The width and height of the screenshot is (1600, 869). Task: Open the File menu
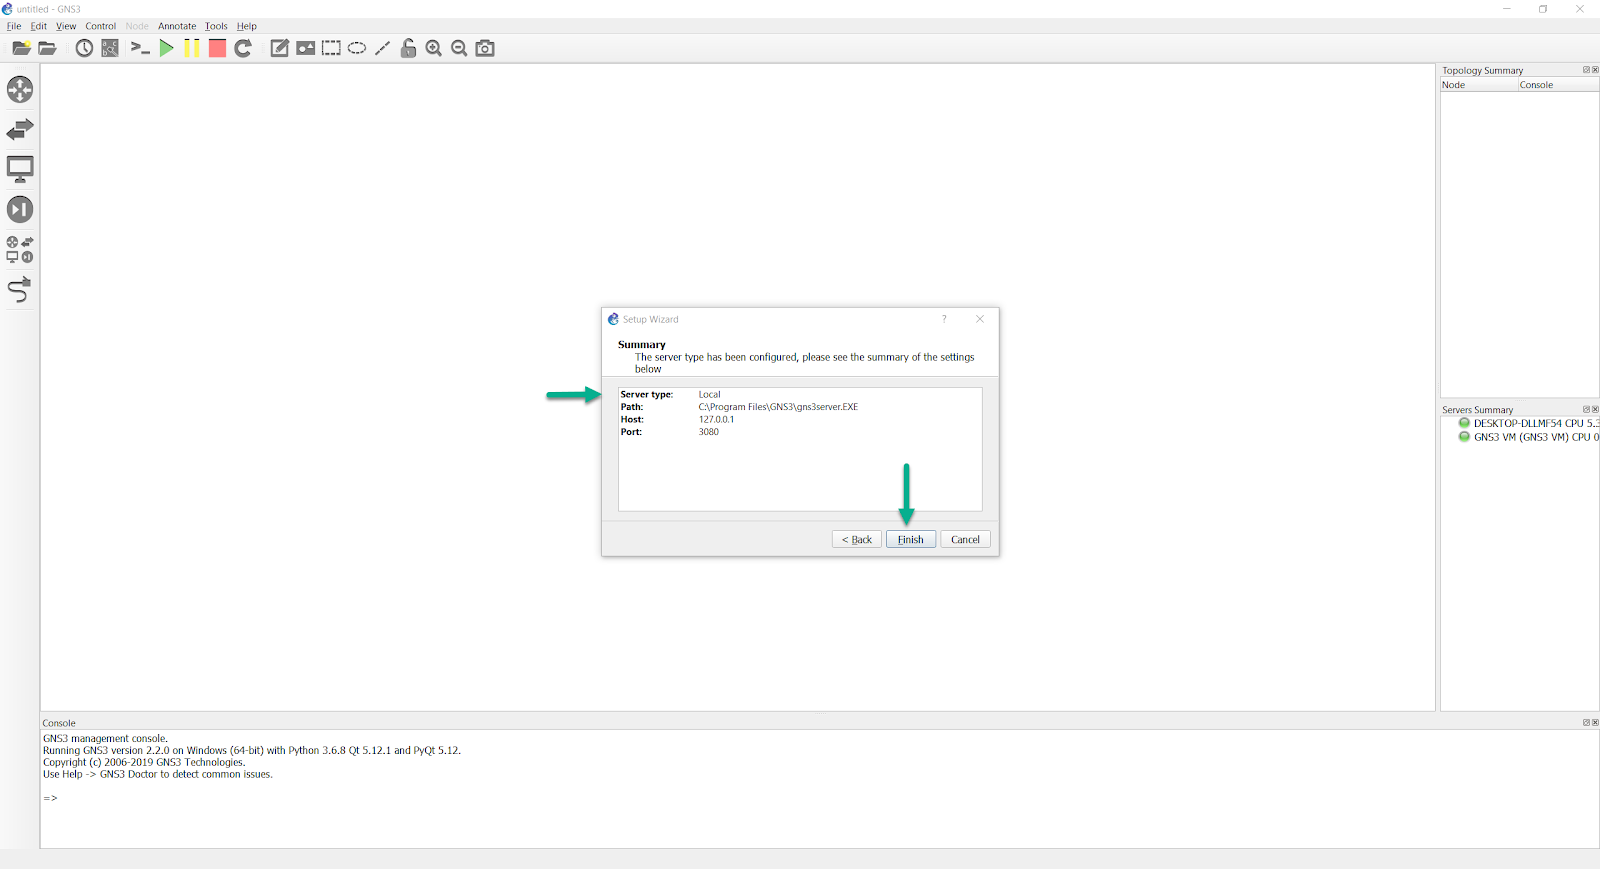pyautogui.click(x=14, y=26)
